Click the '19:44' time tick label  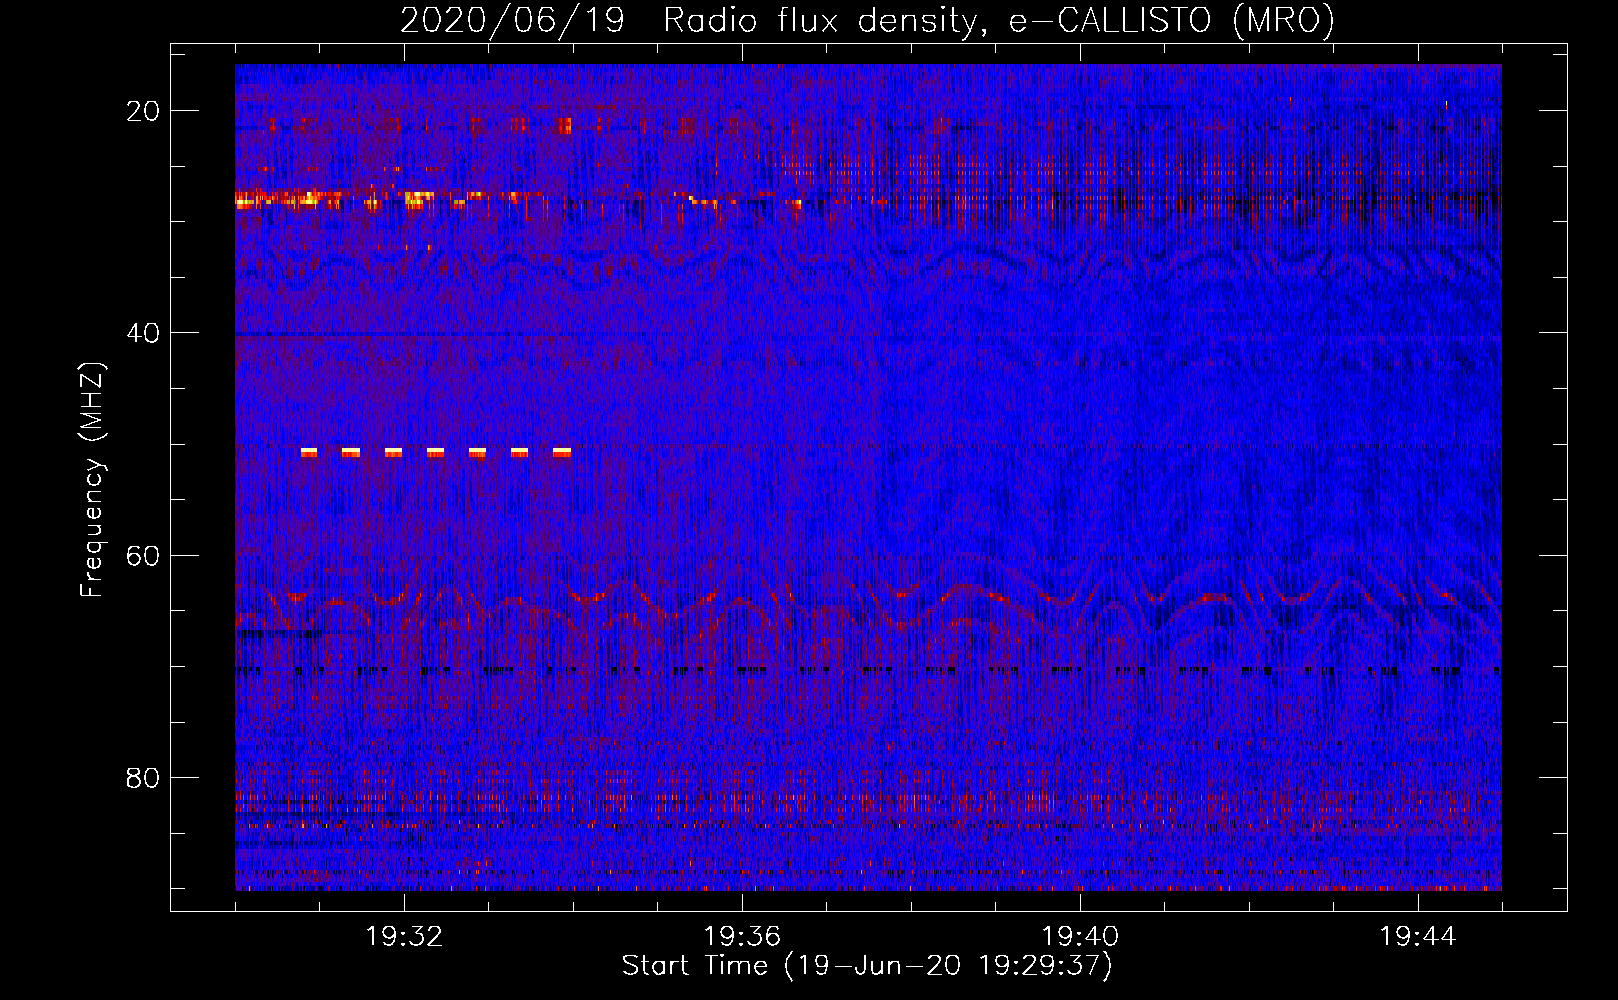coord(1418,937)
